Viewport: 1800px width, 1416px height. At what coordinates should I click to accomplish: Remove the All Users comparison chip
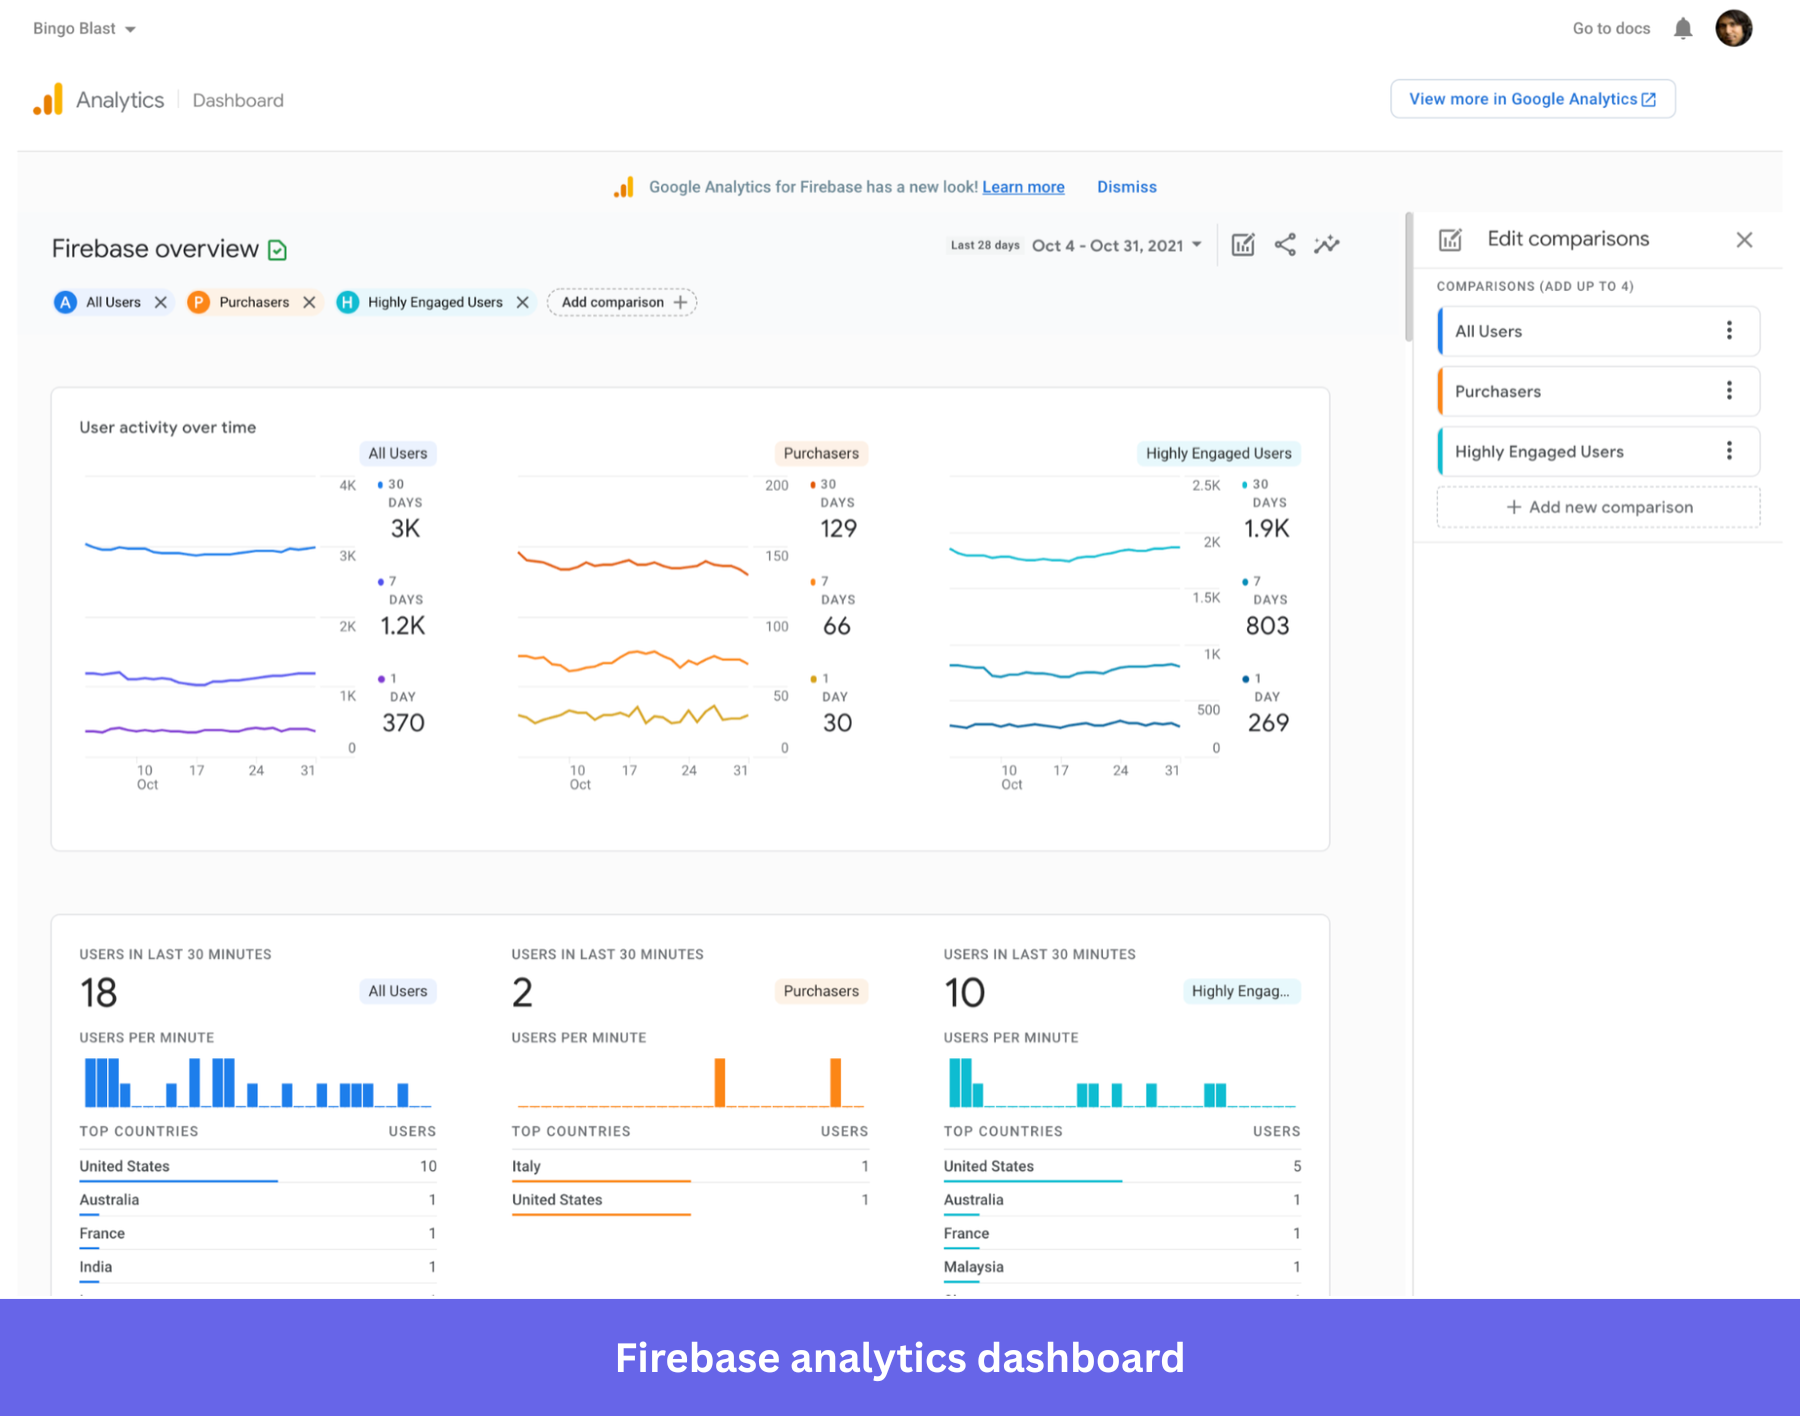click(160, 302)
